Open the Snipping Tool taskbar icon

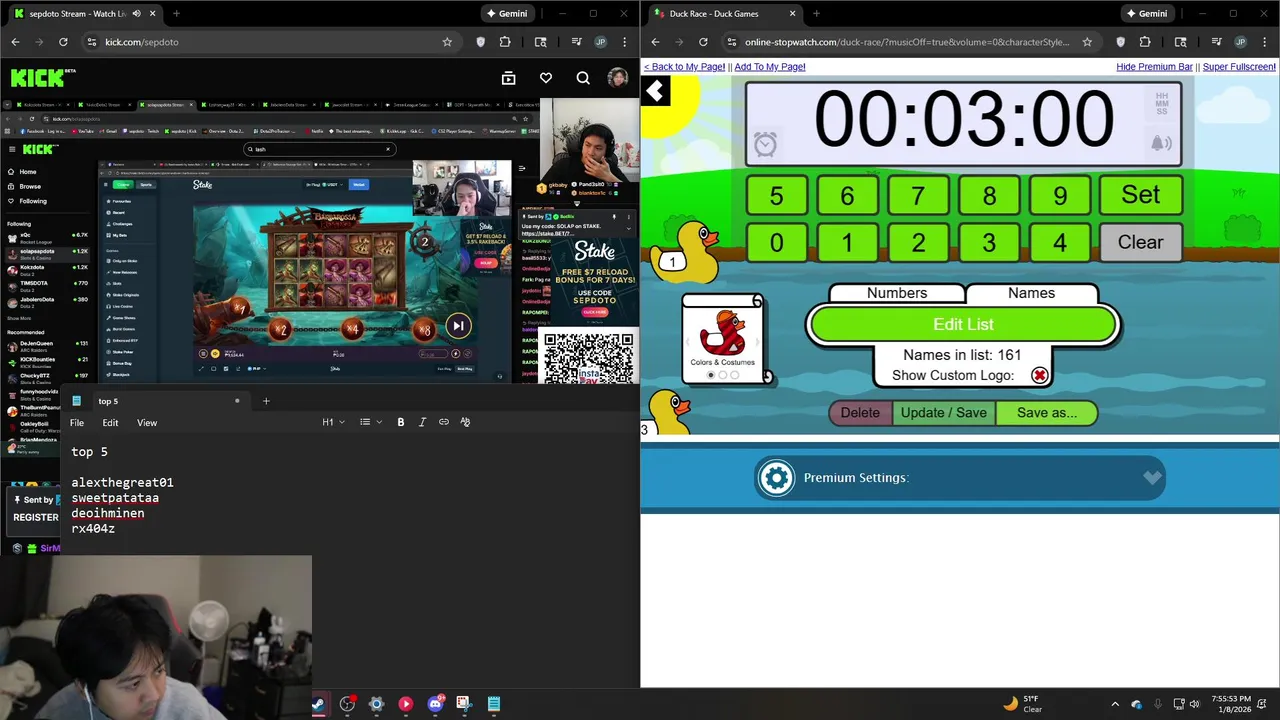[463, 704]
